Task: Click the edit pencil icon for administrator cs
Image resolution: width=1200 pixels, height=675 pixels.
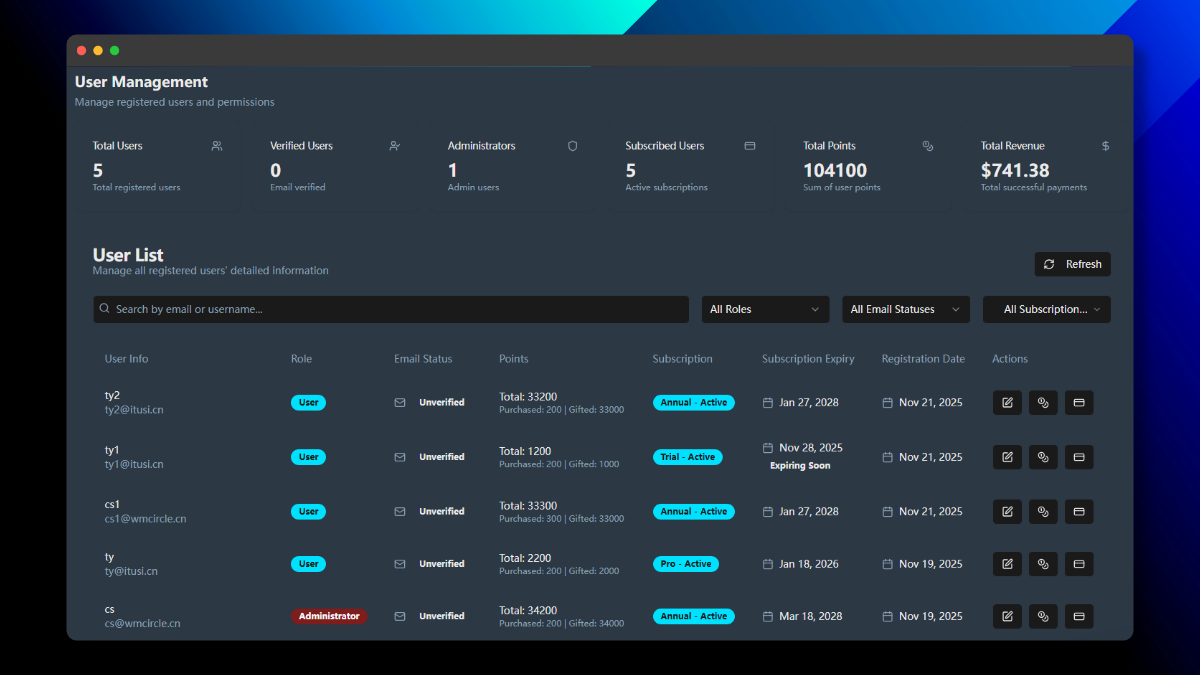Action: tap(1007, 616)
